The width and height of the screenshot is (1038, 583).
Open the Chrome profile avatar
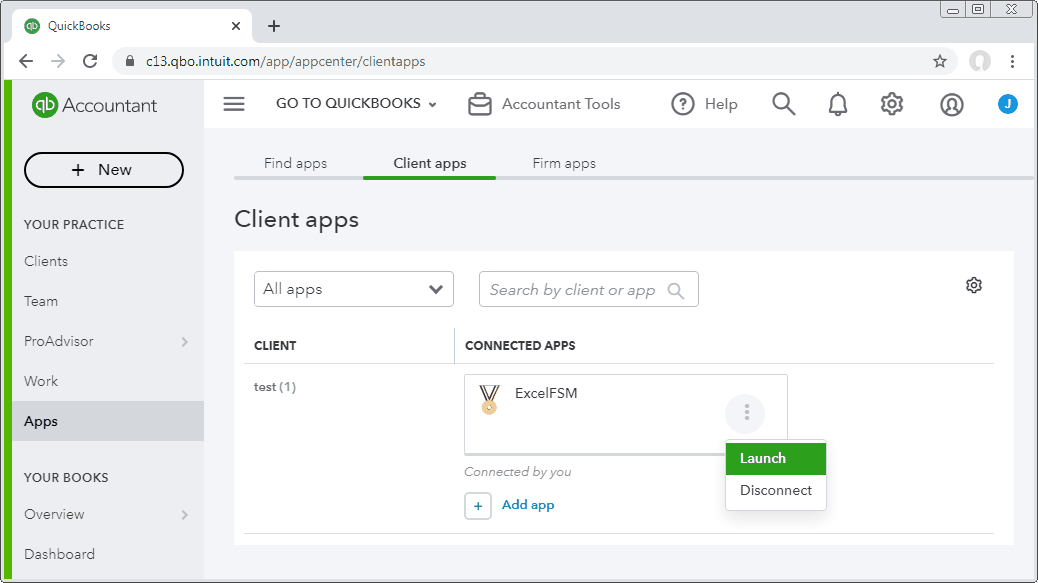(x=980, y=62)
